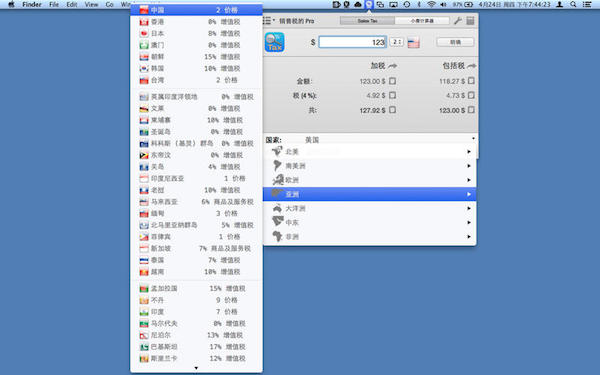This screenshot has height=375, width=600.
Task: Click the 文莱 flag icon
Action: point(144,109)
